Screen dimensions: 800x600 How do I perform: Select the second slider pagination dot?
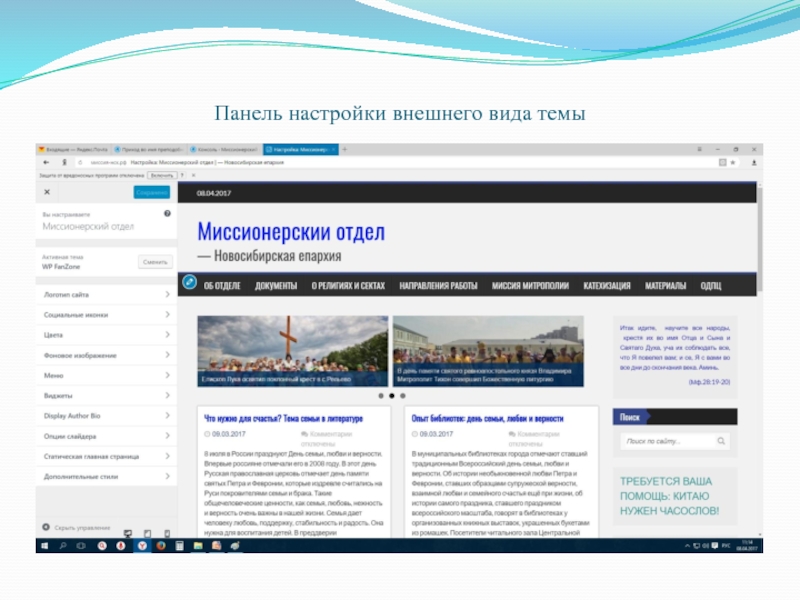pos(392,396)
